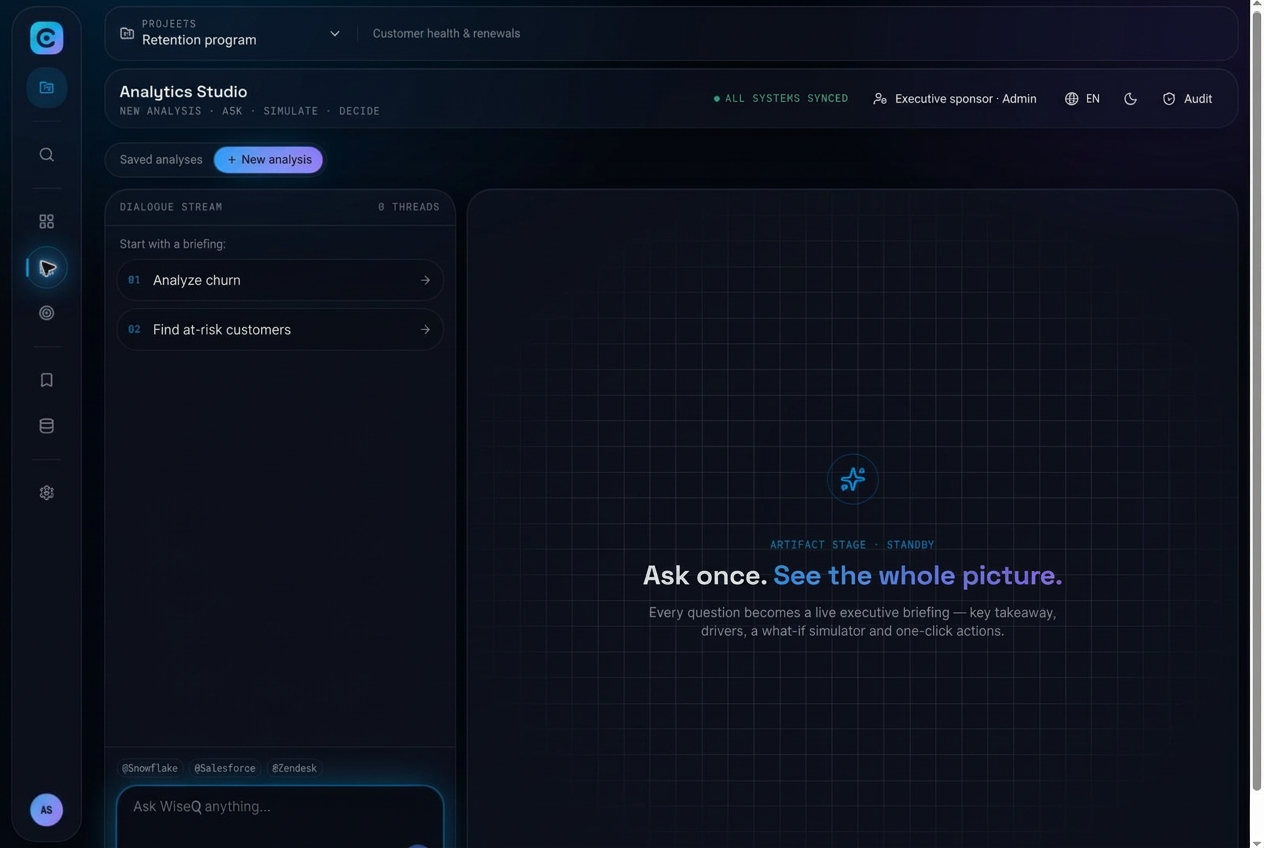Click the AS user avatar
The width and height of the screenshot is (1264, 848).
46,810
